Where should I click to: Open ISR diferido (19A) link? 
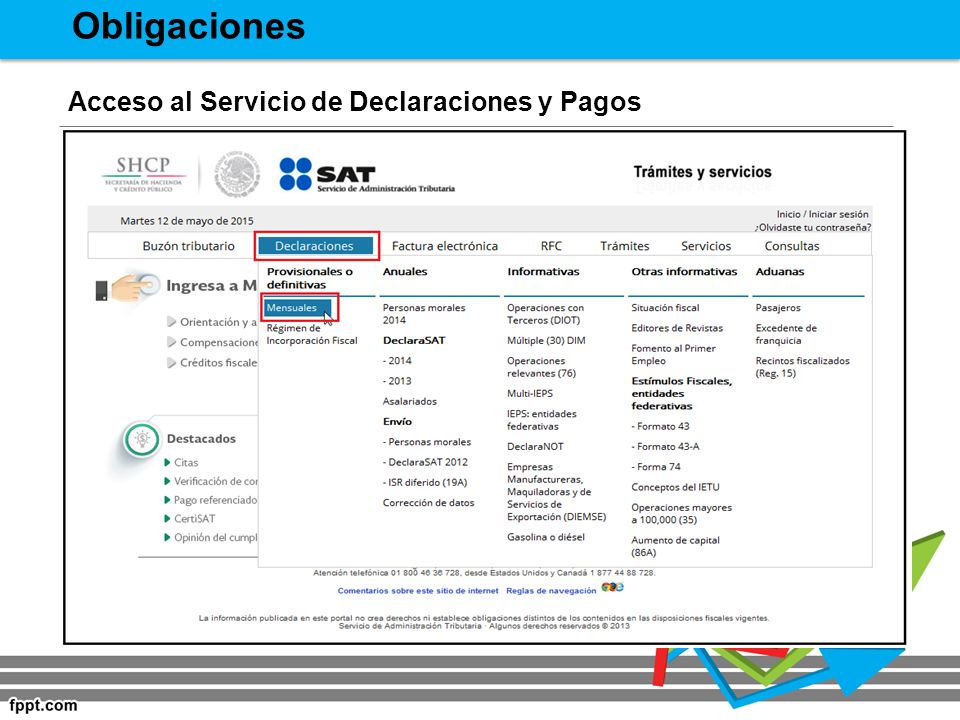[425, 482]
